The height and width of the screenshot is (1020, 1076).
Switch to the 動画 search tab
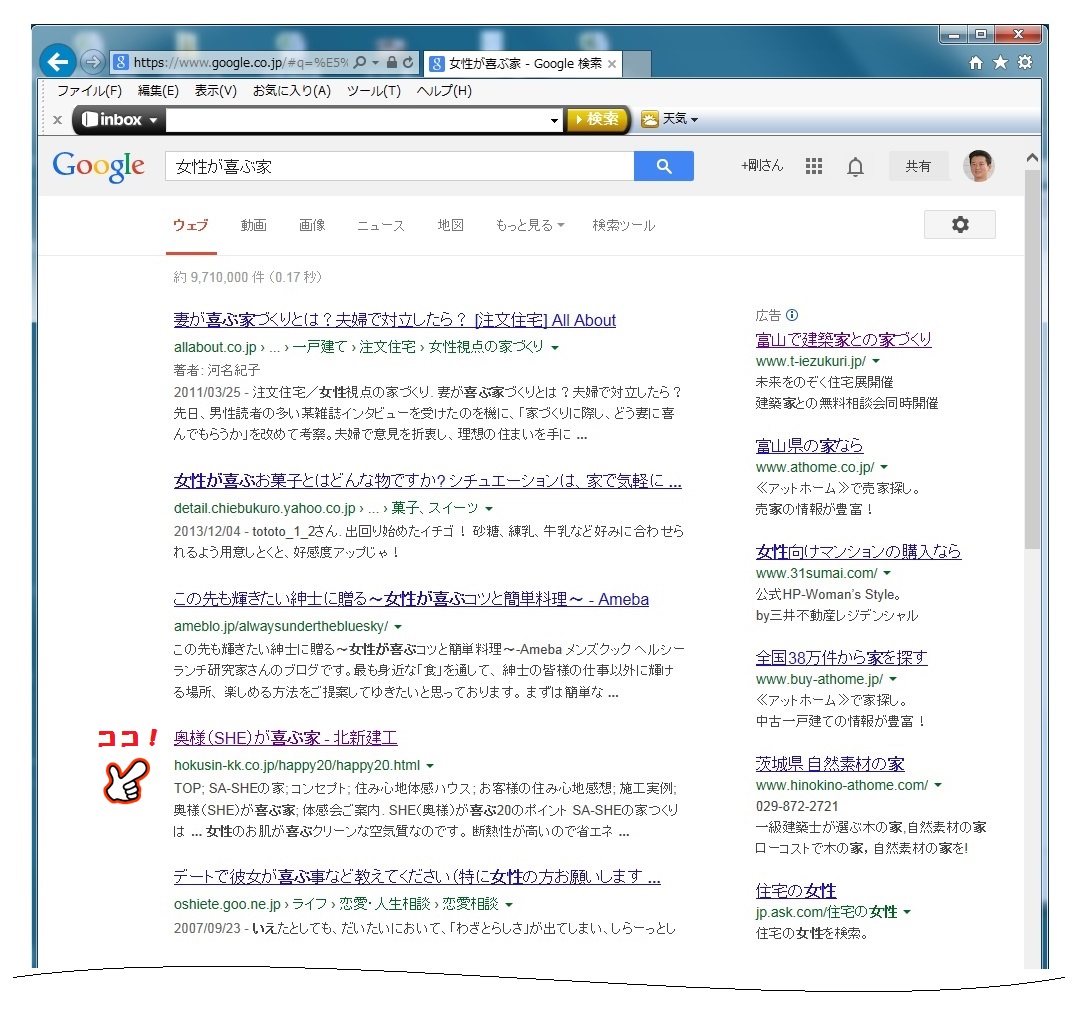pos(253,225)
